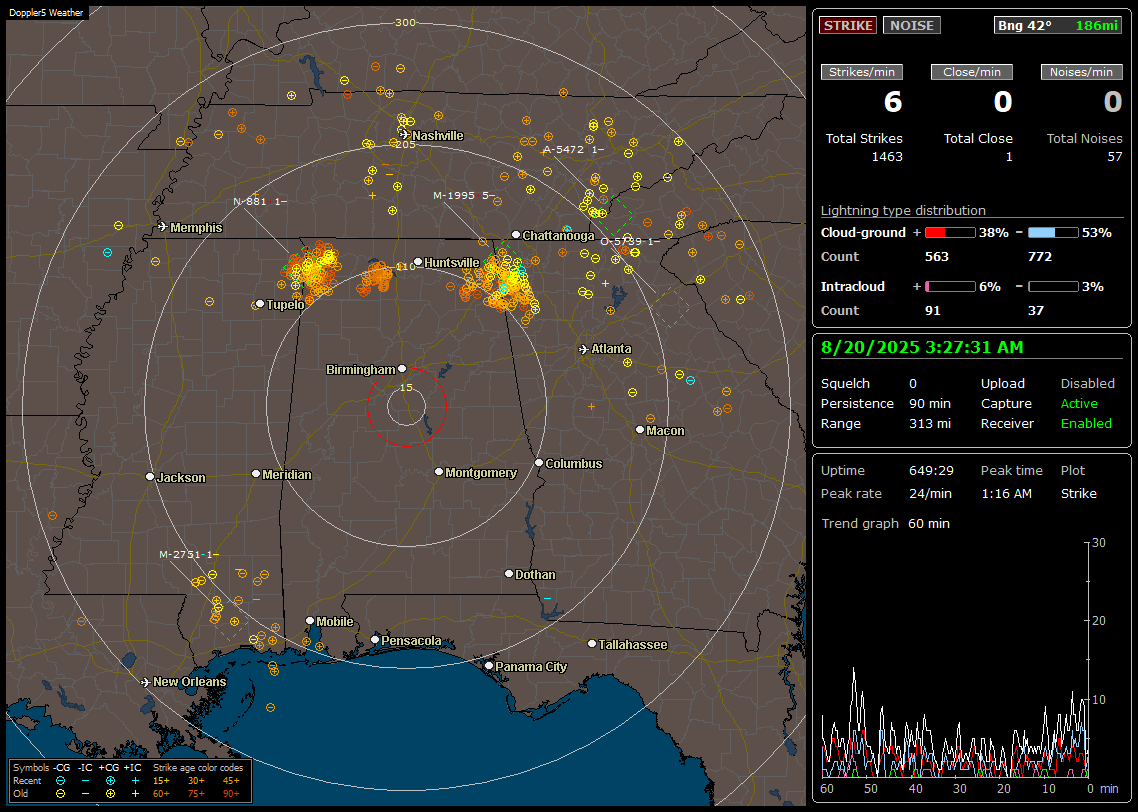1138x812 pixels.
Task: Click the Meridian city marker dot
Action: [255, 473]
